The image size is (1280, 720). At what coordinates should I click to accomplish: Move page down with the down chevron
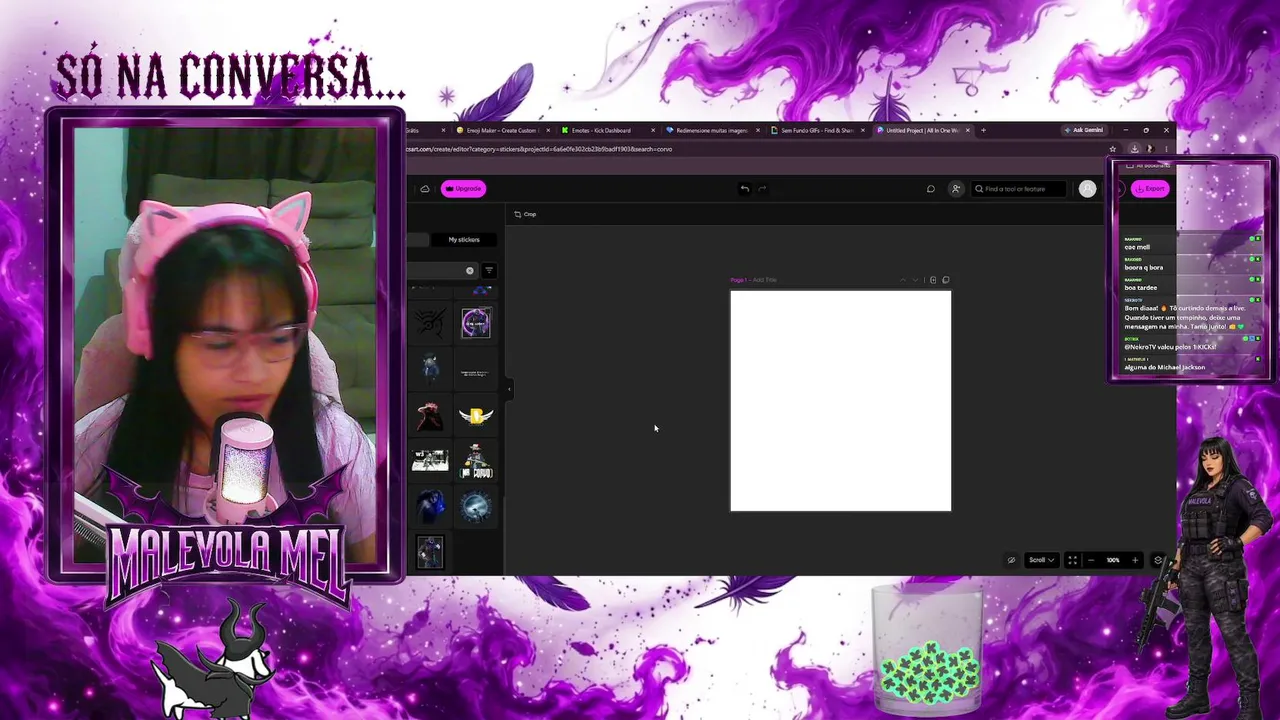[x=915, y=280]
